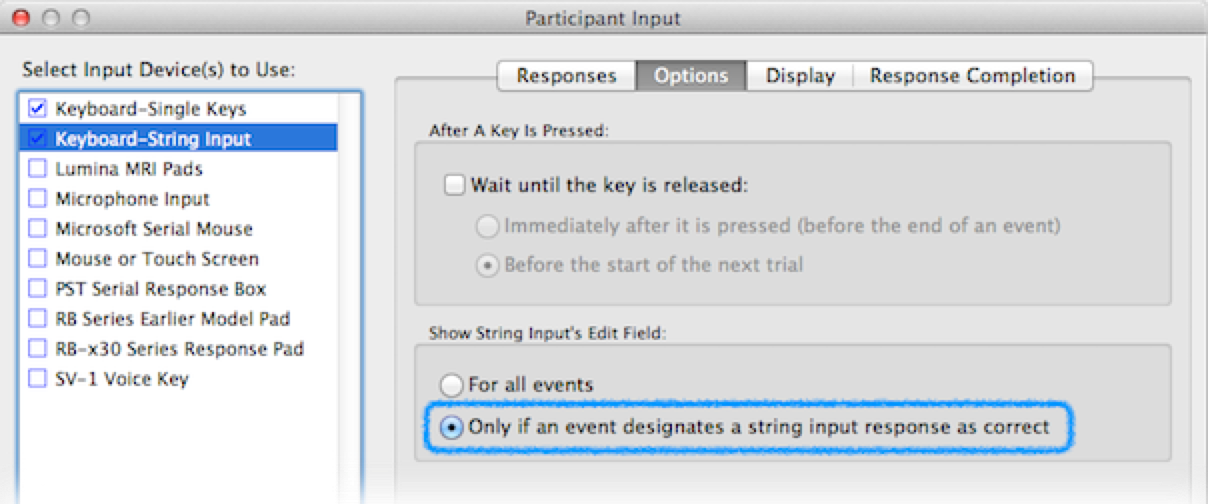1208x504 pixels.
Task: Enable Wait until the key is released
Action: tap(455, 185)
